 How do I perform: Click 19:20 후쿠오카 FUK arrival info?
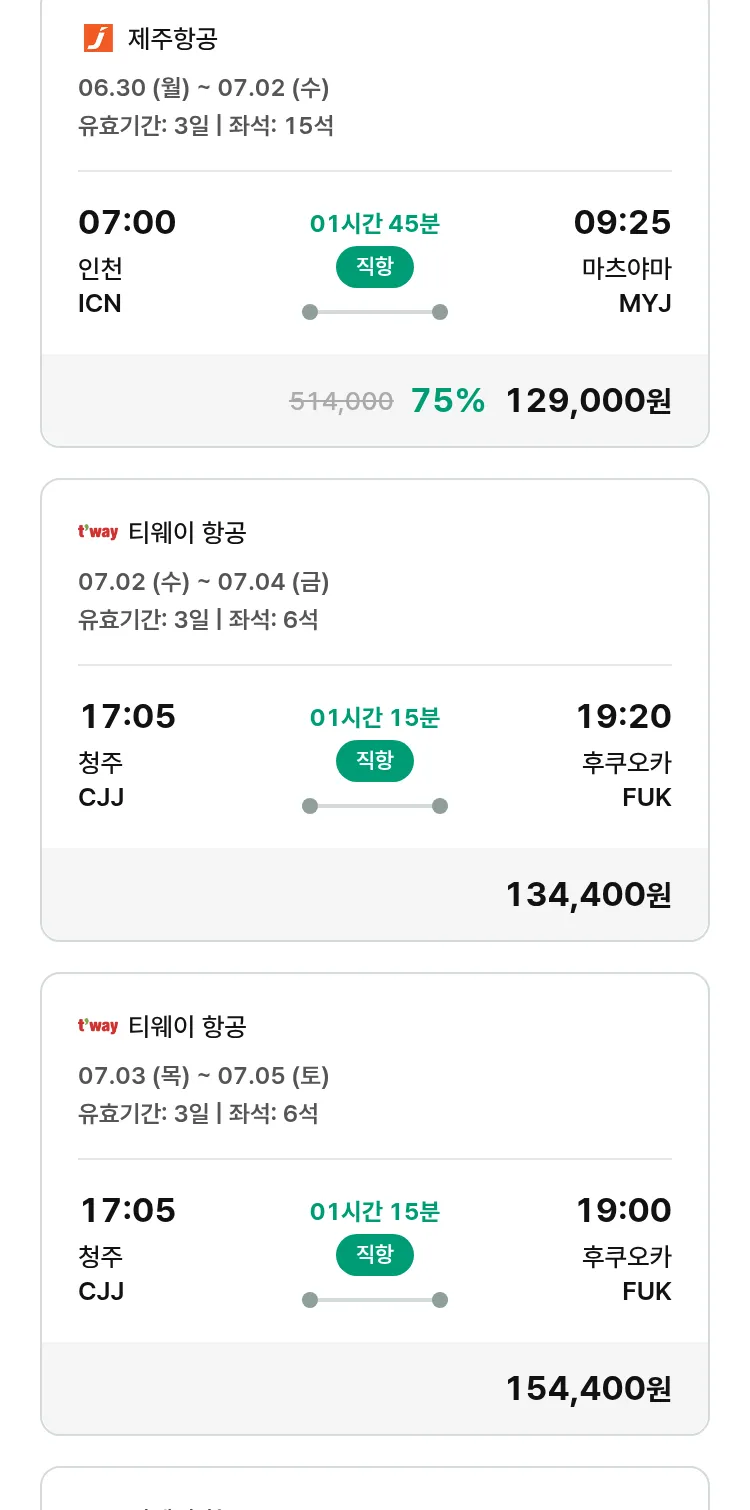pos(624,756)
